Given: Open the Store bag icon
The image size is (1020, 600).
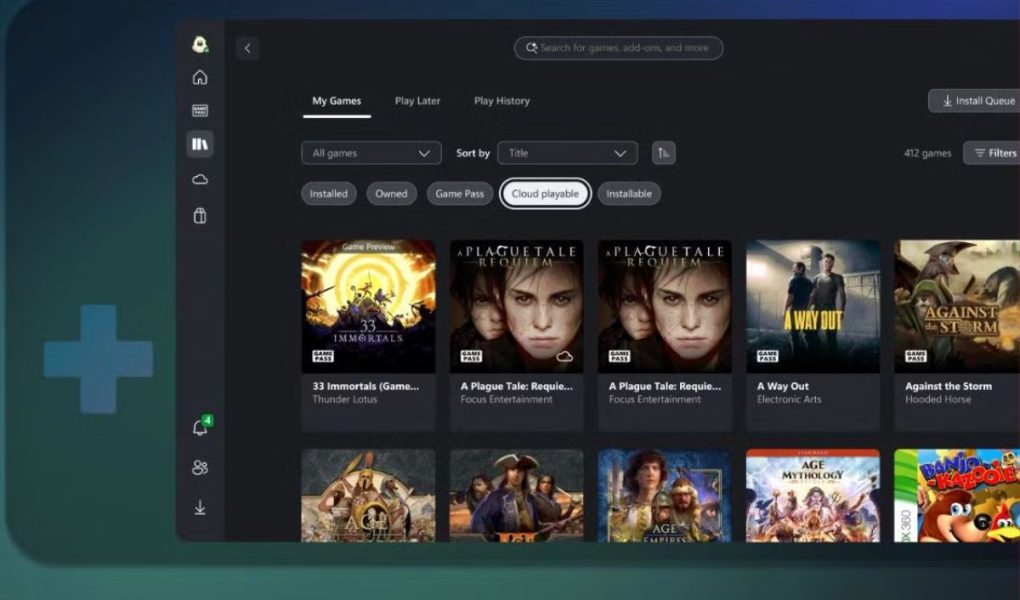Looking at the screenshot, I should (x=200, y=215).
